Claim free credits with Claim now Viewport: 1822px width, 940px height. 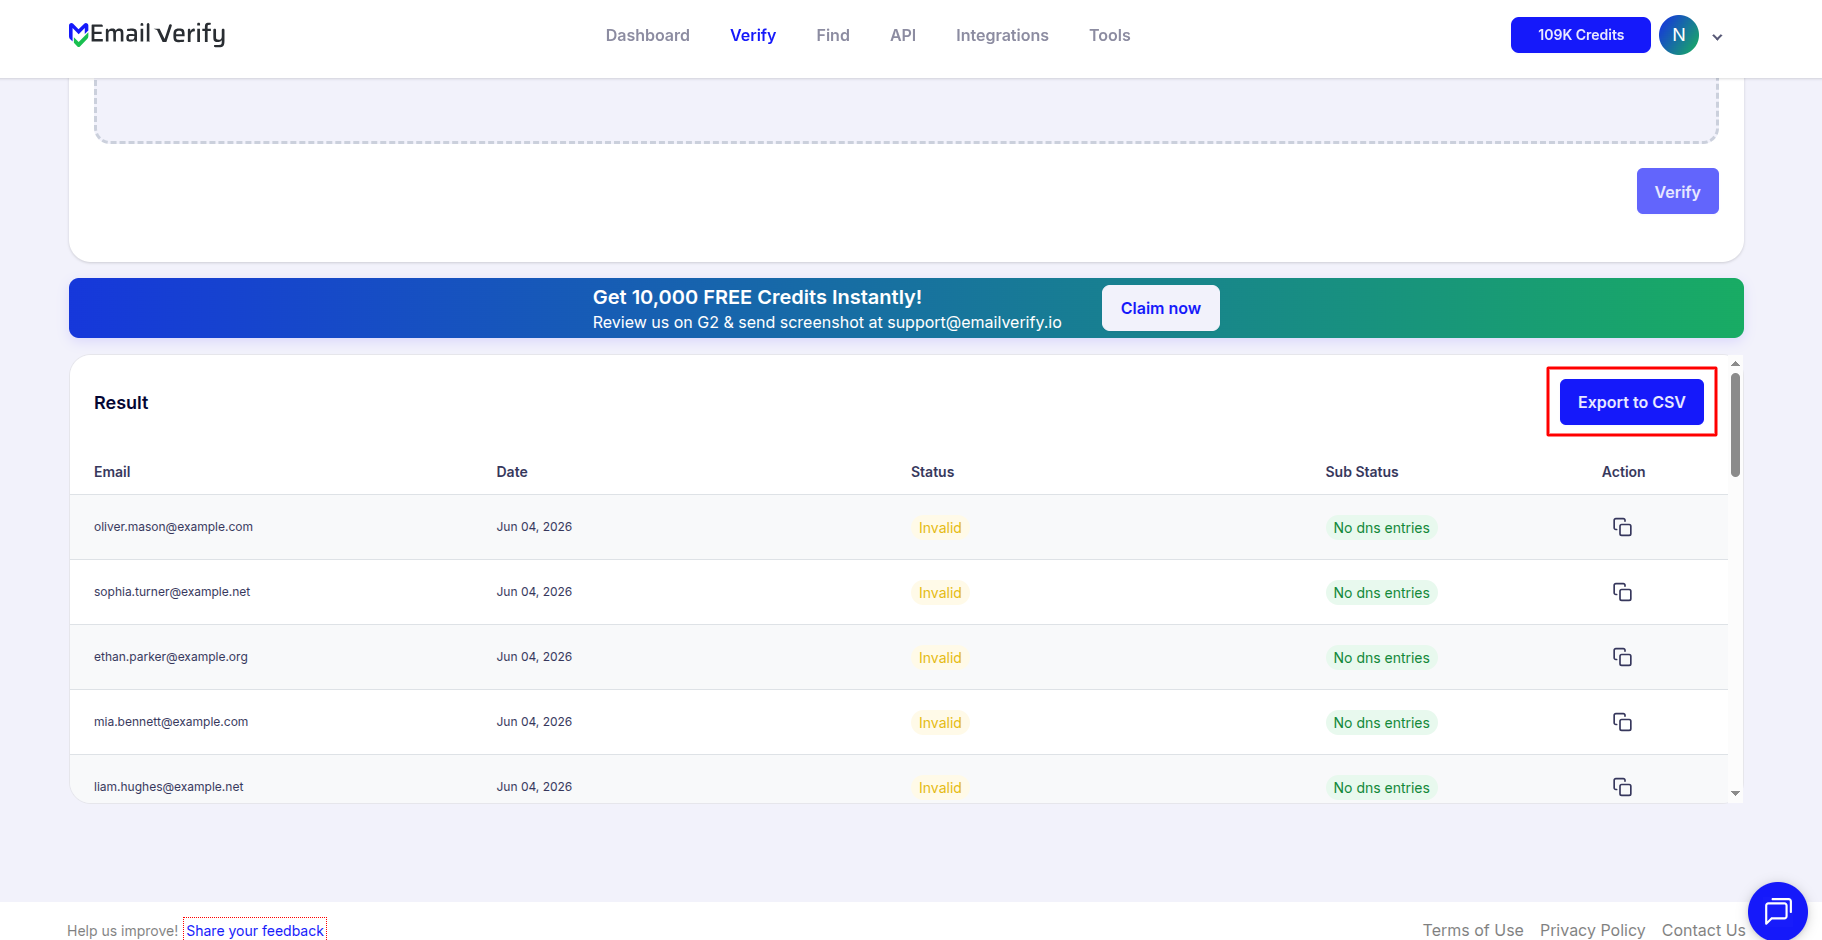[x=1161, y=308]
